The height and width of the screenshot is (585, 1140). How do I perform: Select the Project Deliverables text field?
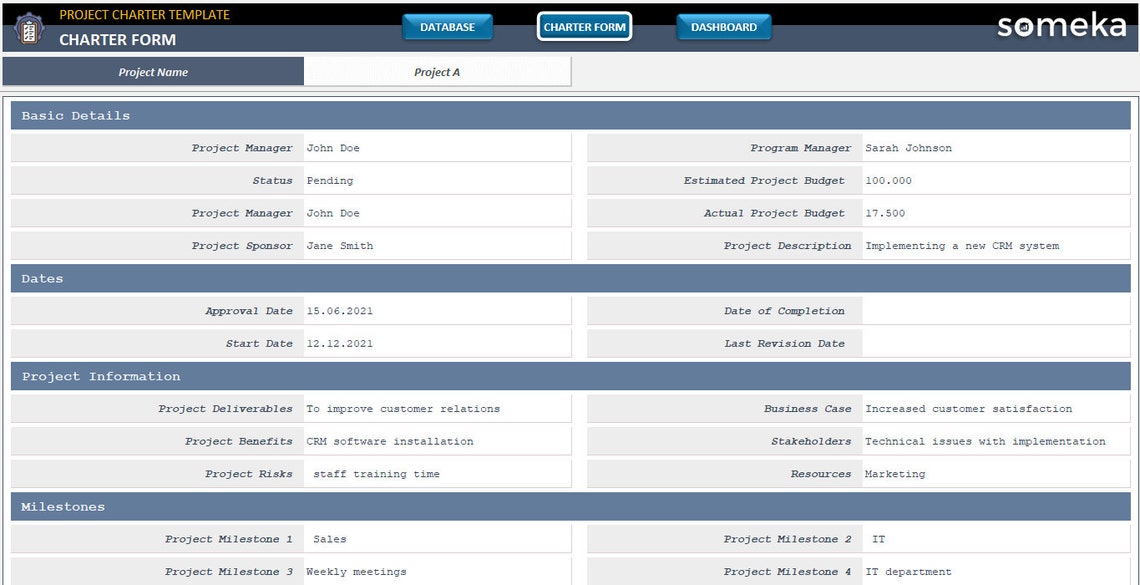(x=435, y=408)
